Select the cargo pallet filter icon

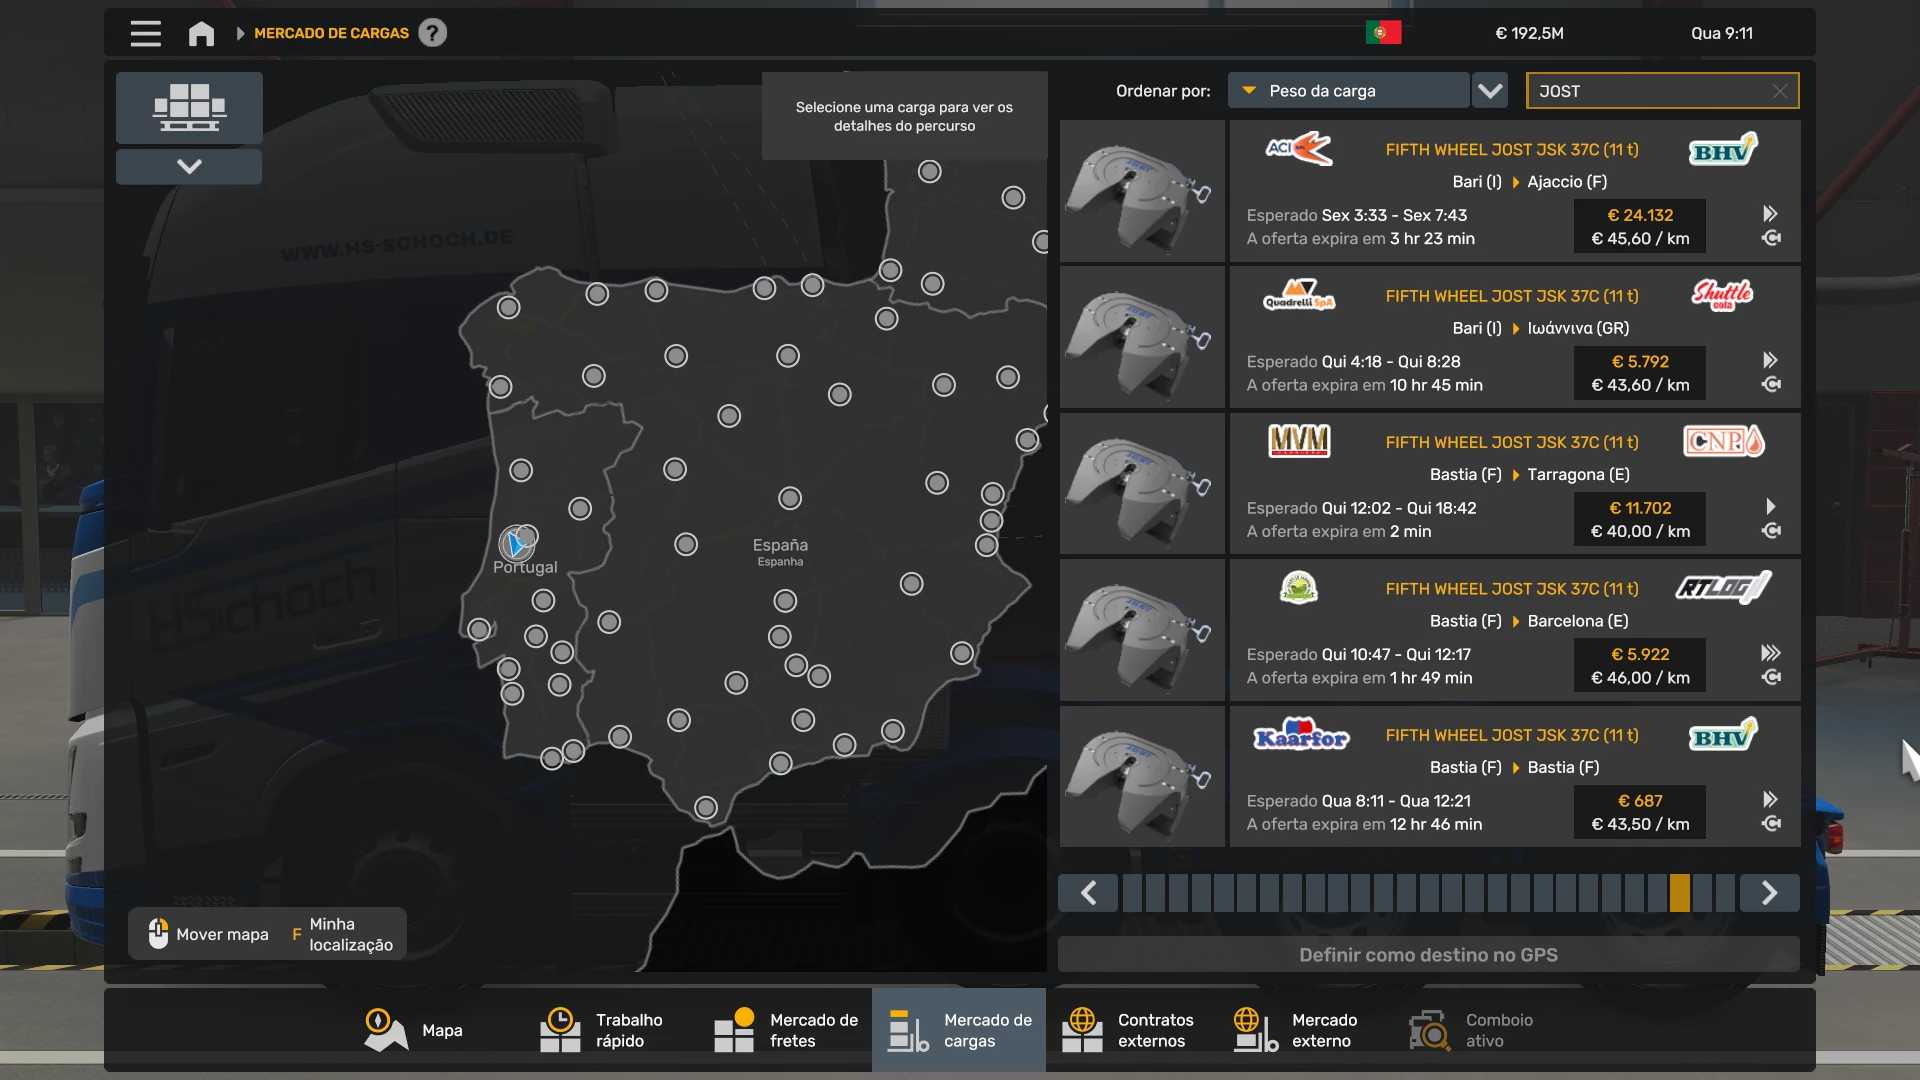(x=189, y=107)
